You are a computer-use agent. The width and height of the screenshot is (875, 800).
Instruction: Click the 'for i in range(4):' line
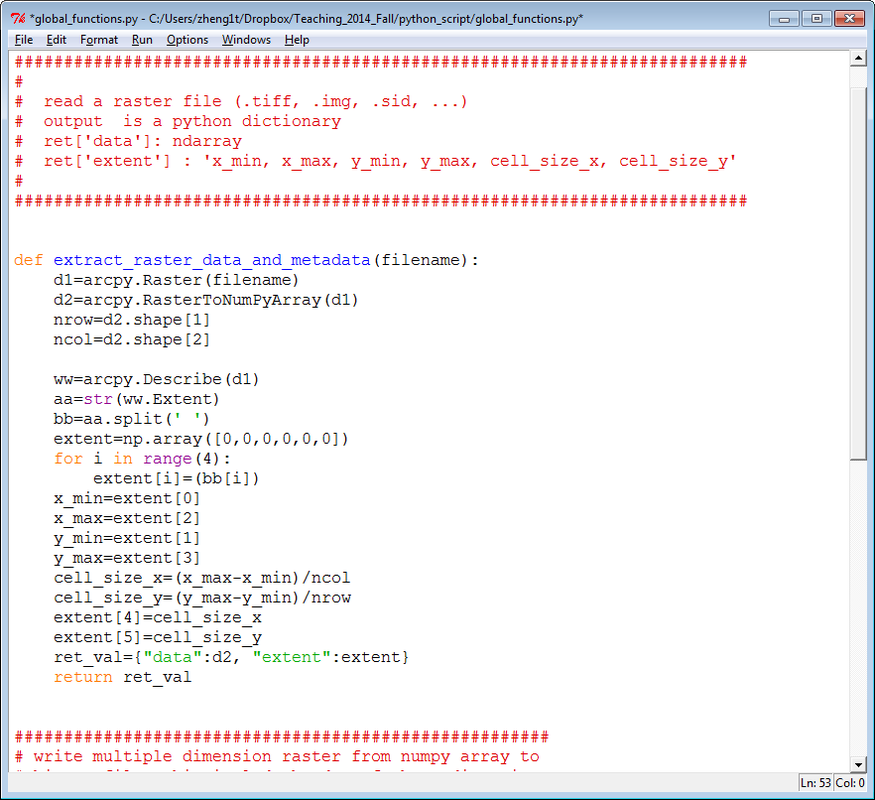pyautogui.click(x=142, y=459)
